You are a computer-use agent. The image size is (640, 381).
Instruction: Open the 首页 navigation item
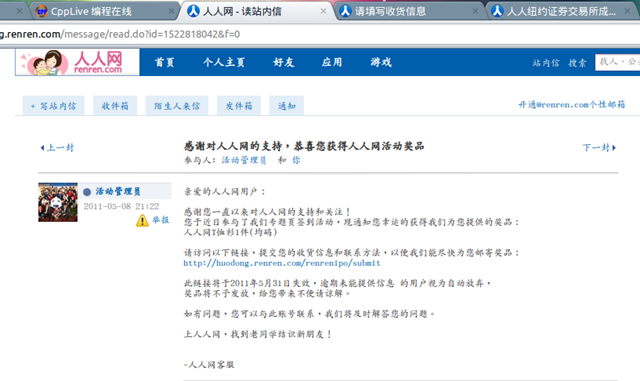click(x=165, y=62)
